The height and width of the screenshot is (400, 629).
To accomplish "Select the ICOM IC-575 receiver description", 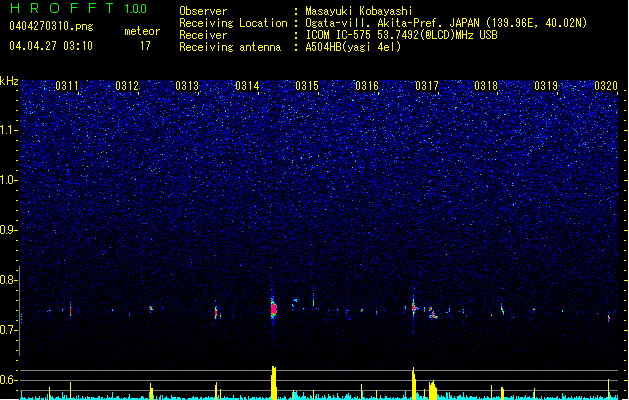I will coord(401,35).
